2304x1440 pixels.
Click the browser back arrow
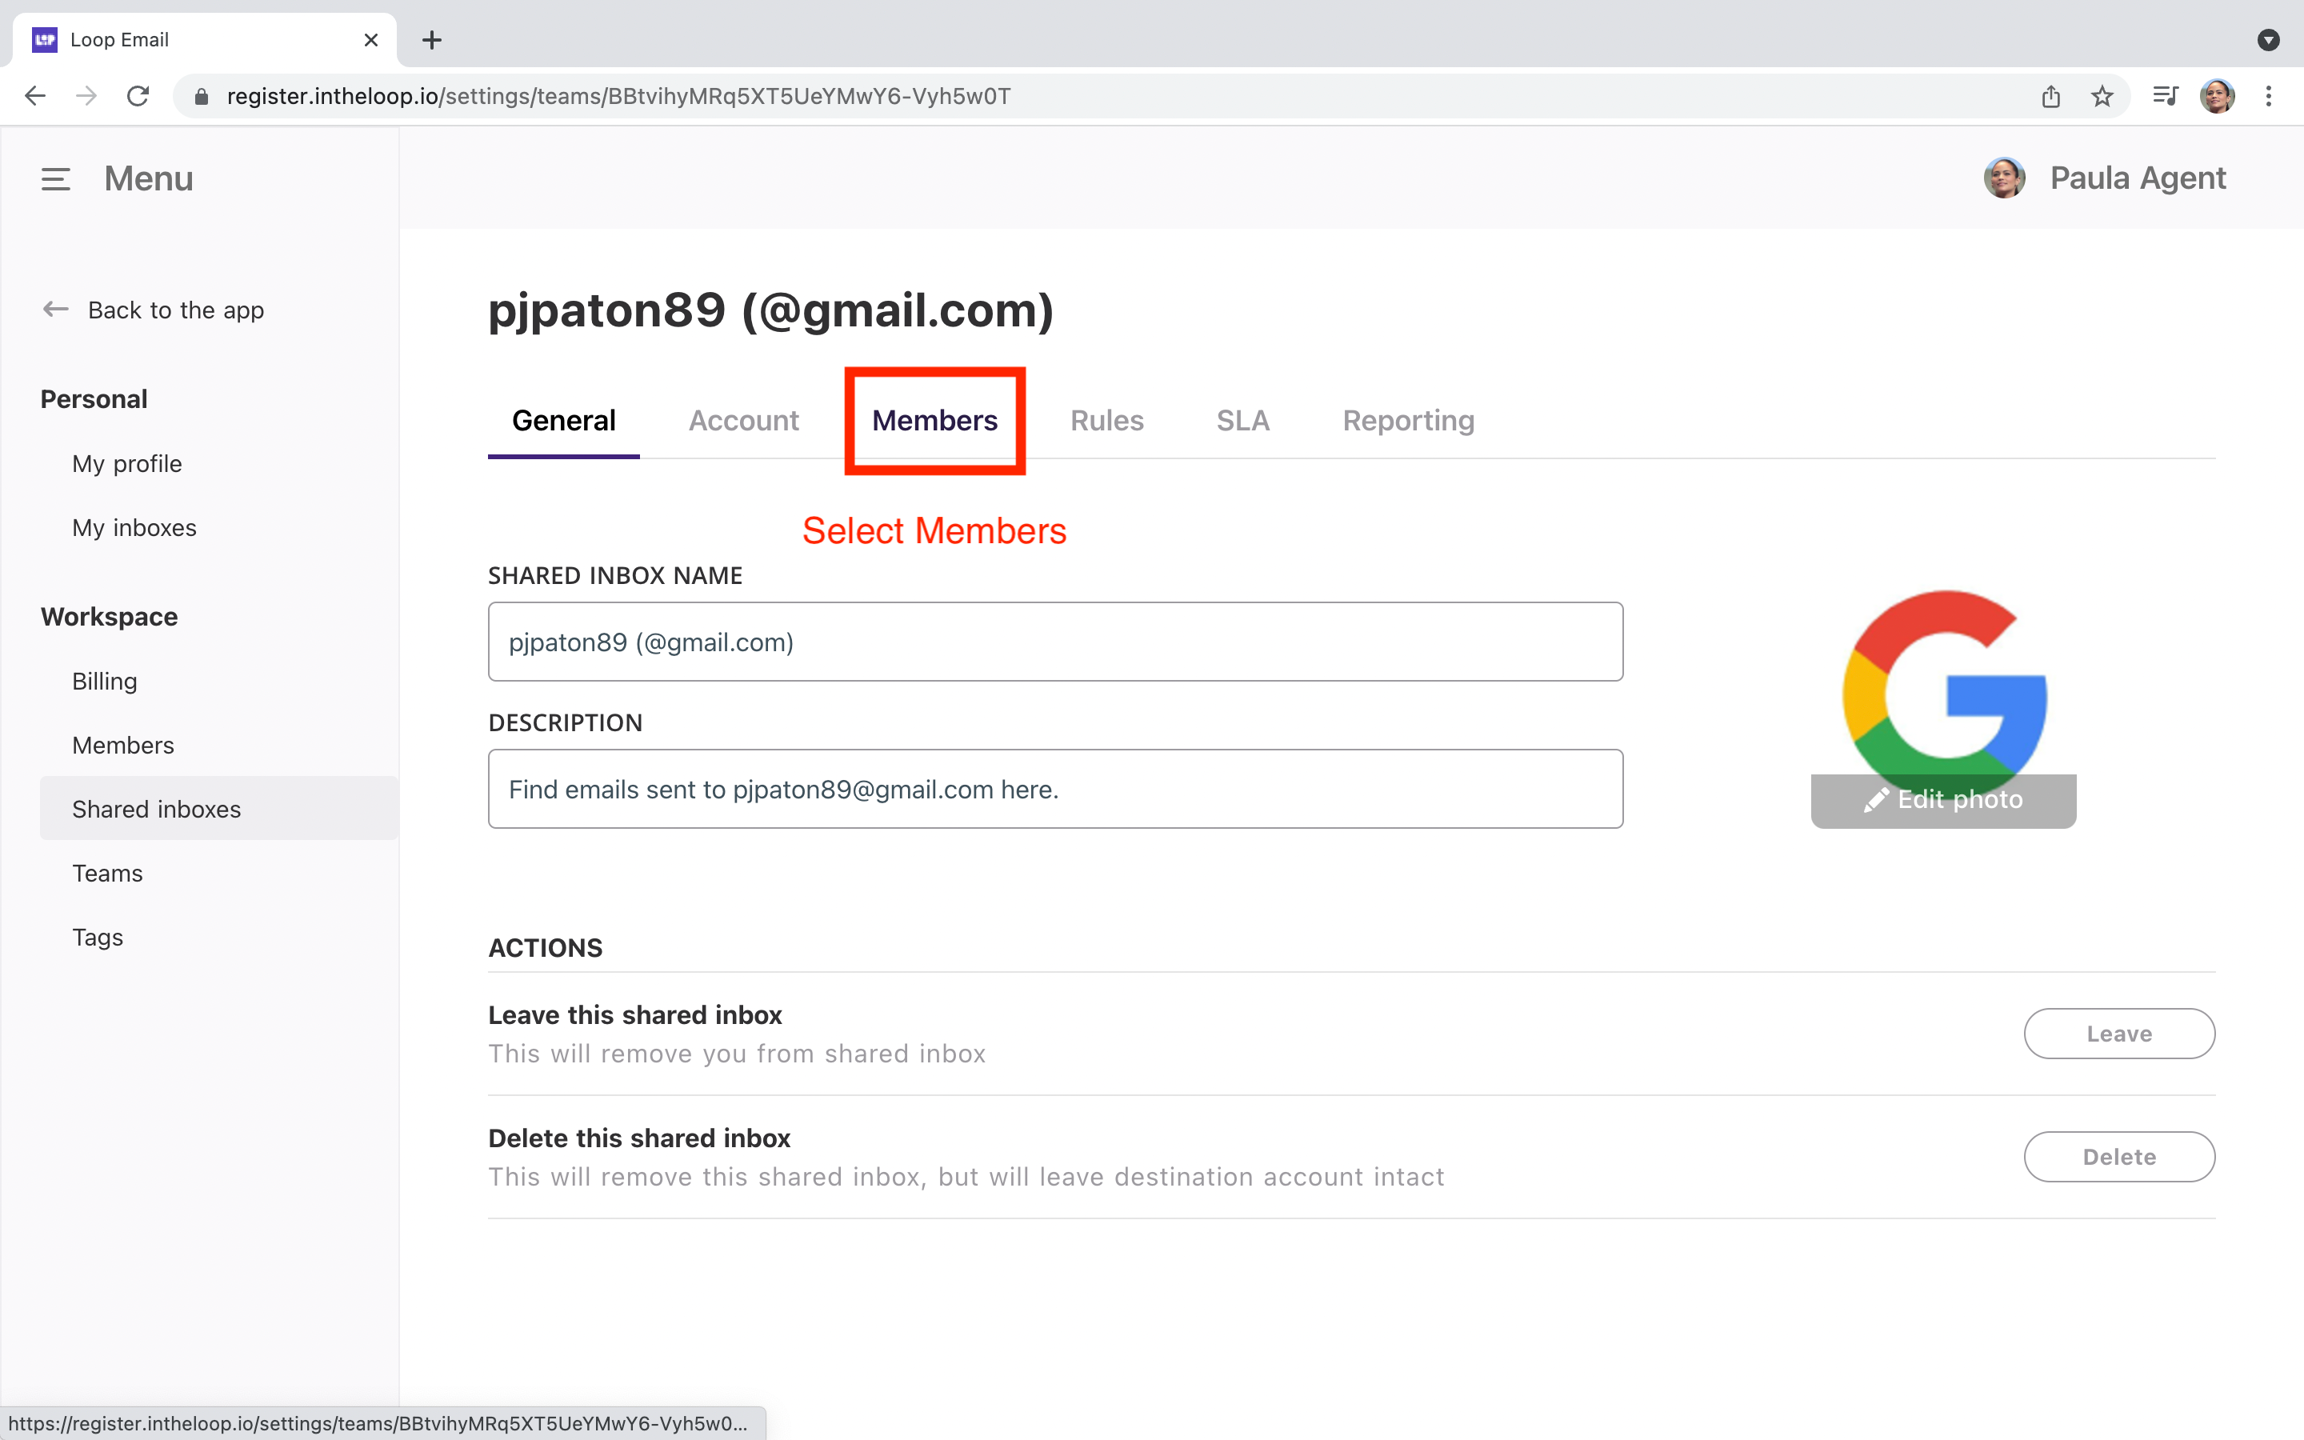point(35,96)
